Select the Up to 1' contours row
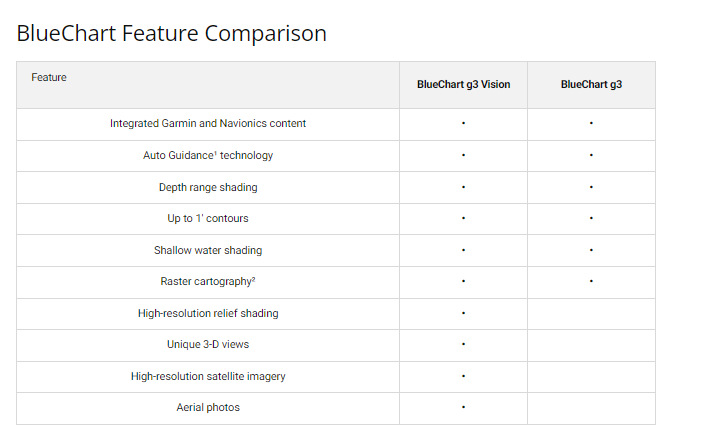The image size is (711, 438). coord(208,219)
